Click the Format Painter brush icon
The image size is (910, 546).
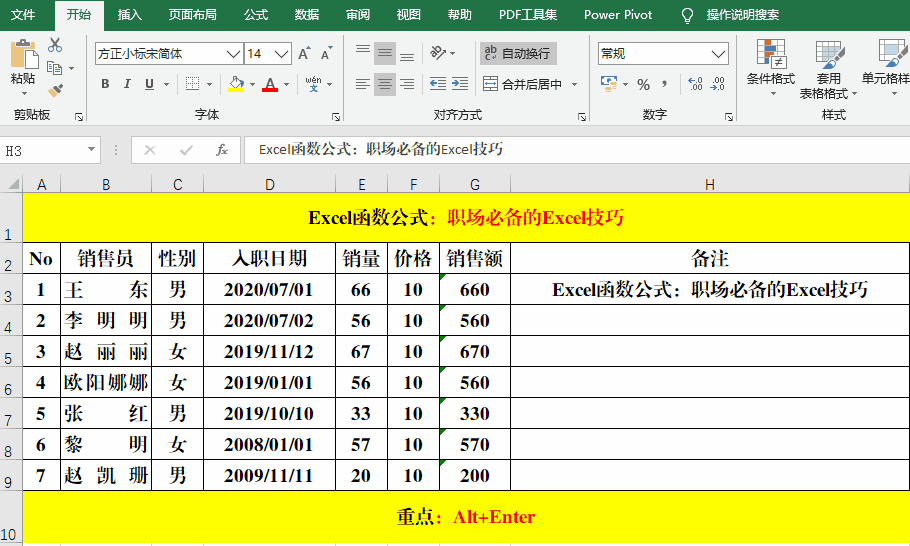(x=55, y=91)
